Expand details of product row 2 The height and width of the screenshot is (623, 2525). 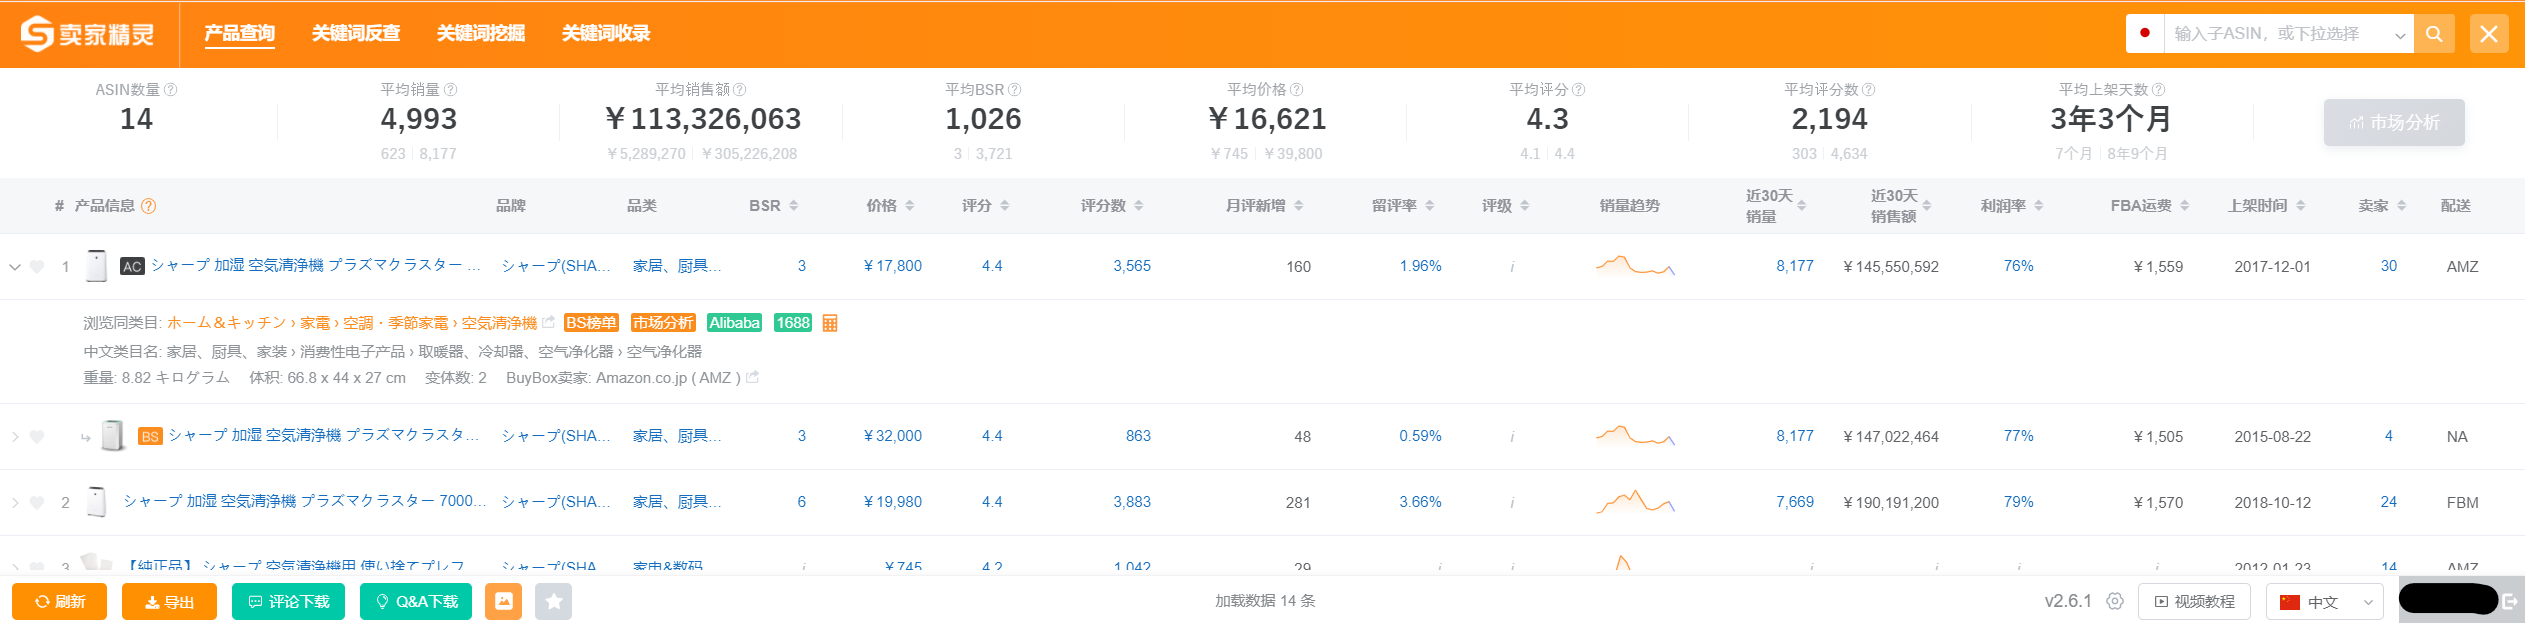(15, 503)
